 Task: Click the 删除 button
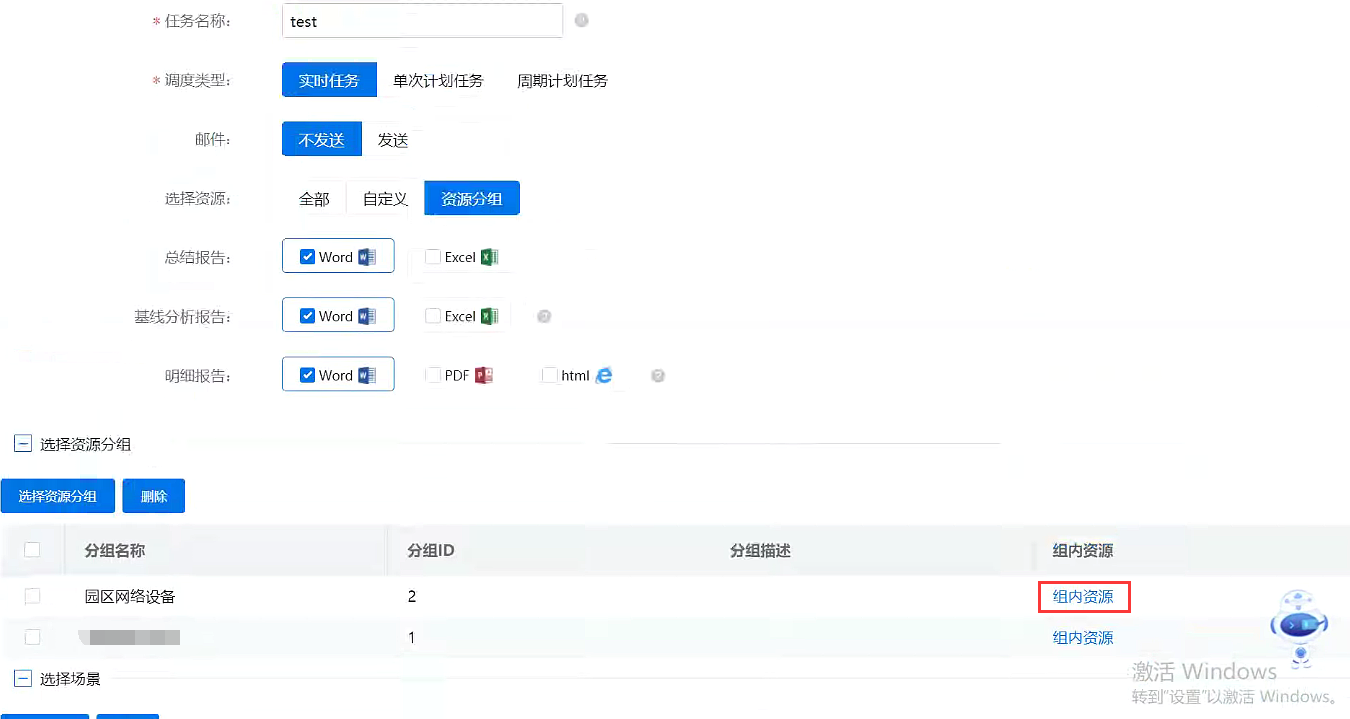click(154, 496)
